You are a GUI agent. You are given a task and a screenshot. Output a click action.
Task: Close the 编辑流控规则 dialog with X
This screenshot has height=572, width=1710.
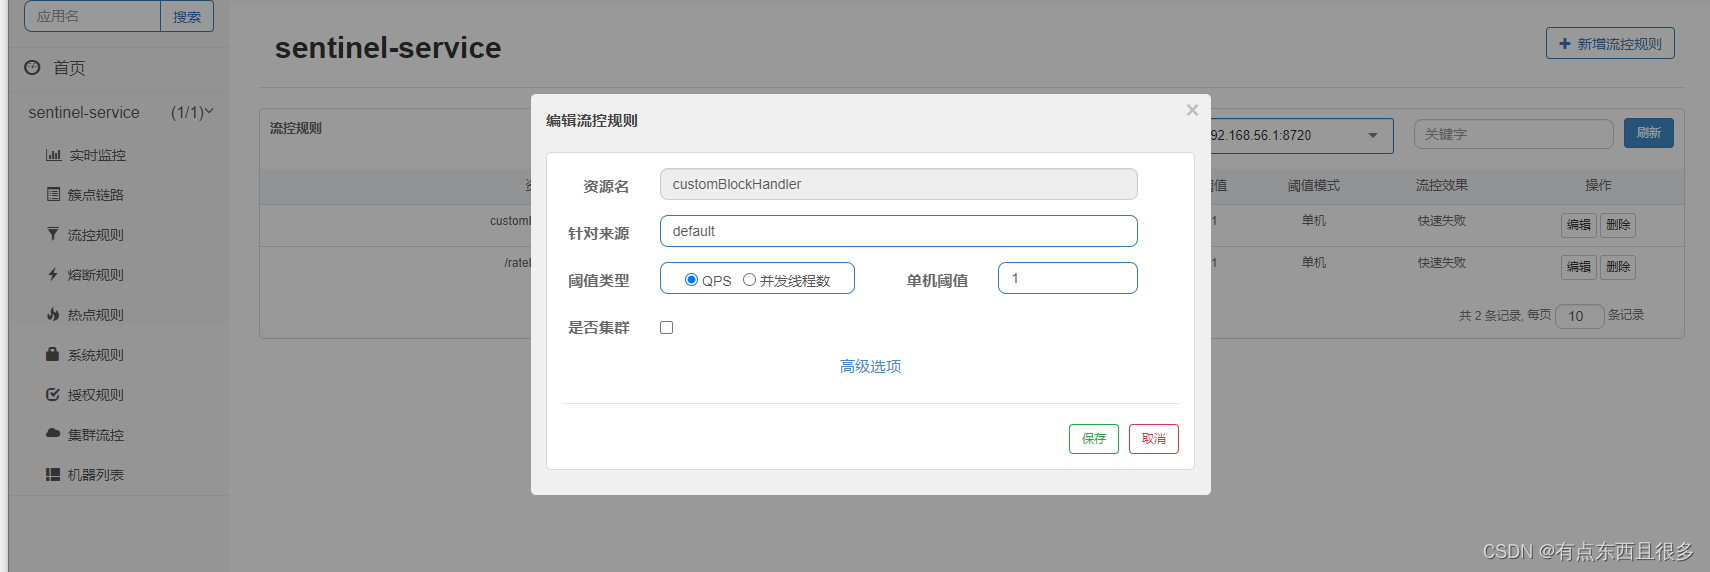[x=1192, y=110]
